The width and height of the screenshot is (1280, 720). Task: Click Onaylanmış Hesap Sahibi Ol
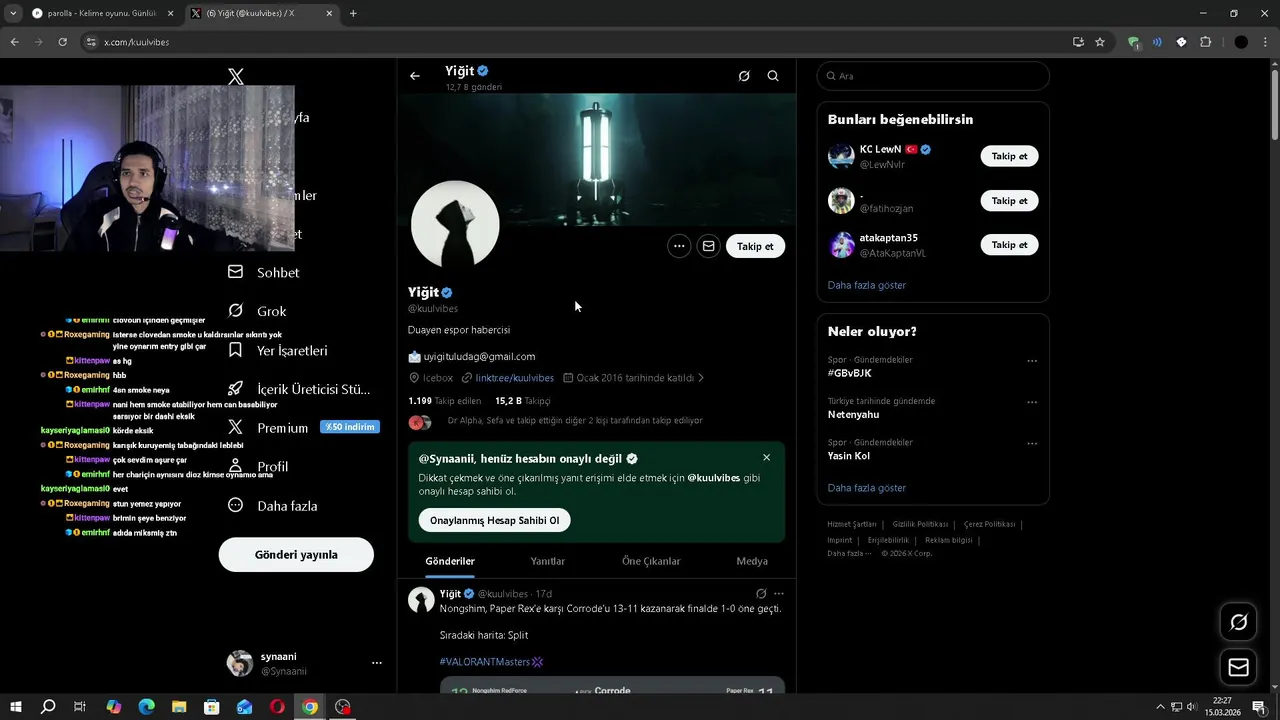tap(494, 520)
